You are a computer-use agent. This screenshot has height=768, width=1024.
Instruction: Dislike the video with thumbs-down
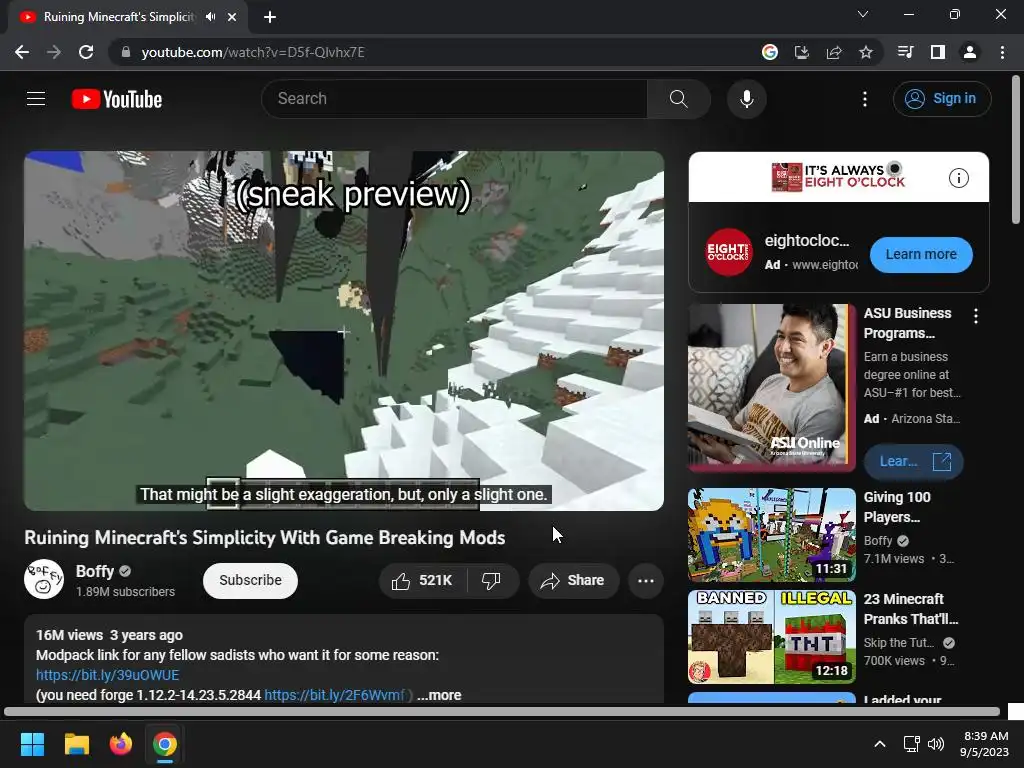491,581
